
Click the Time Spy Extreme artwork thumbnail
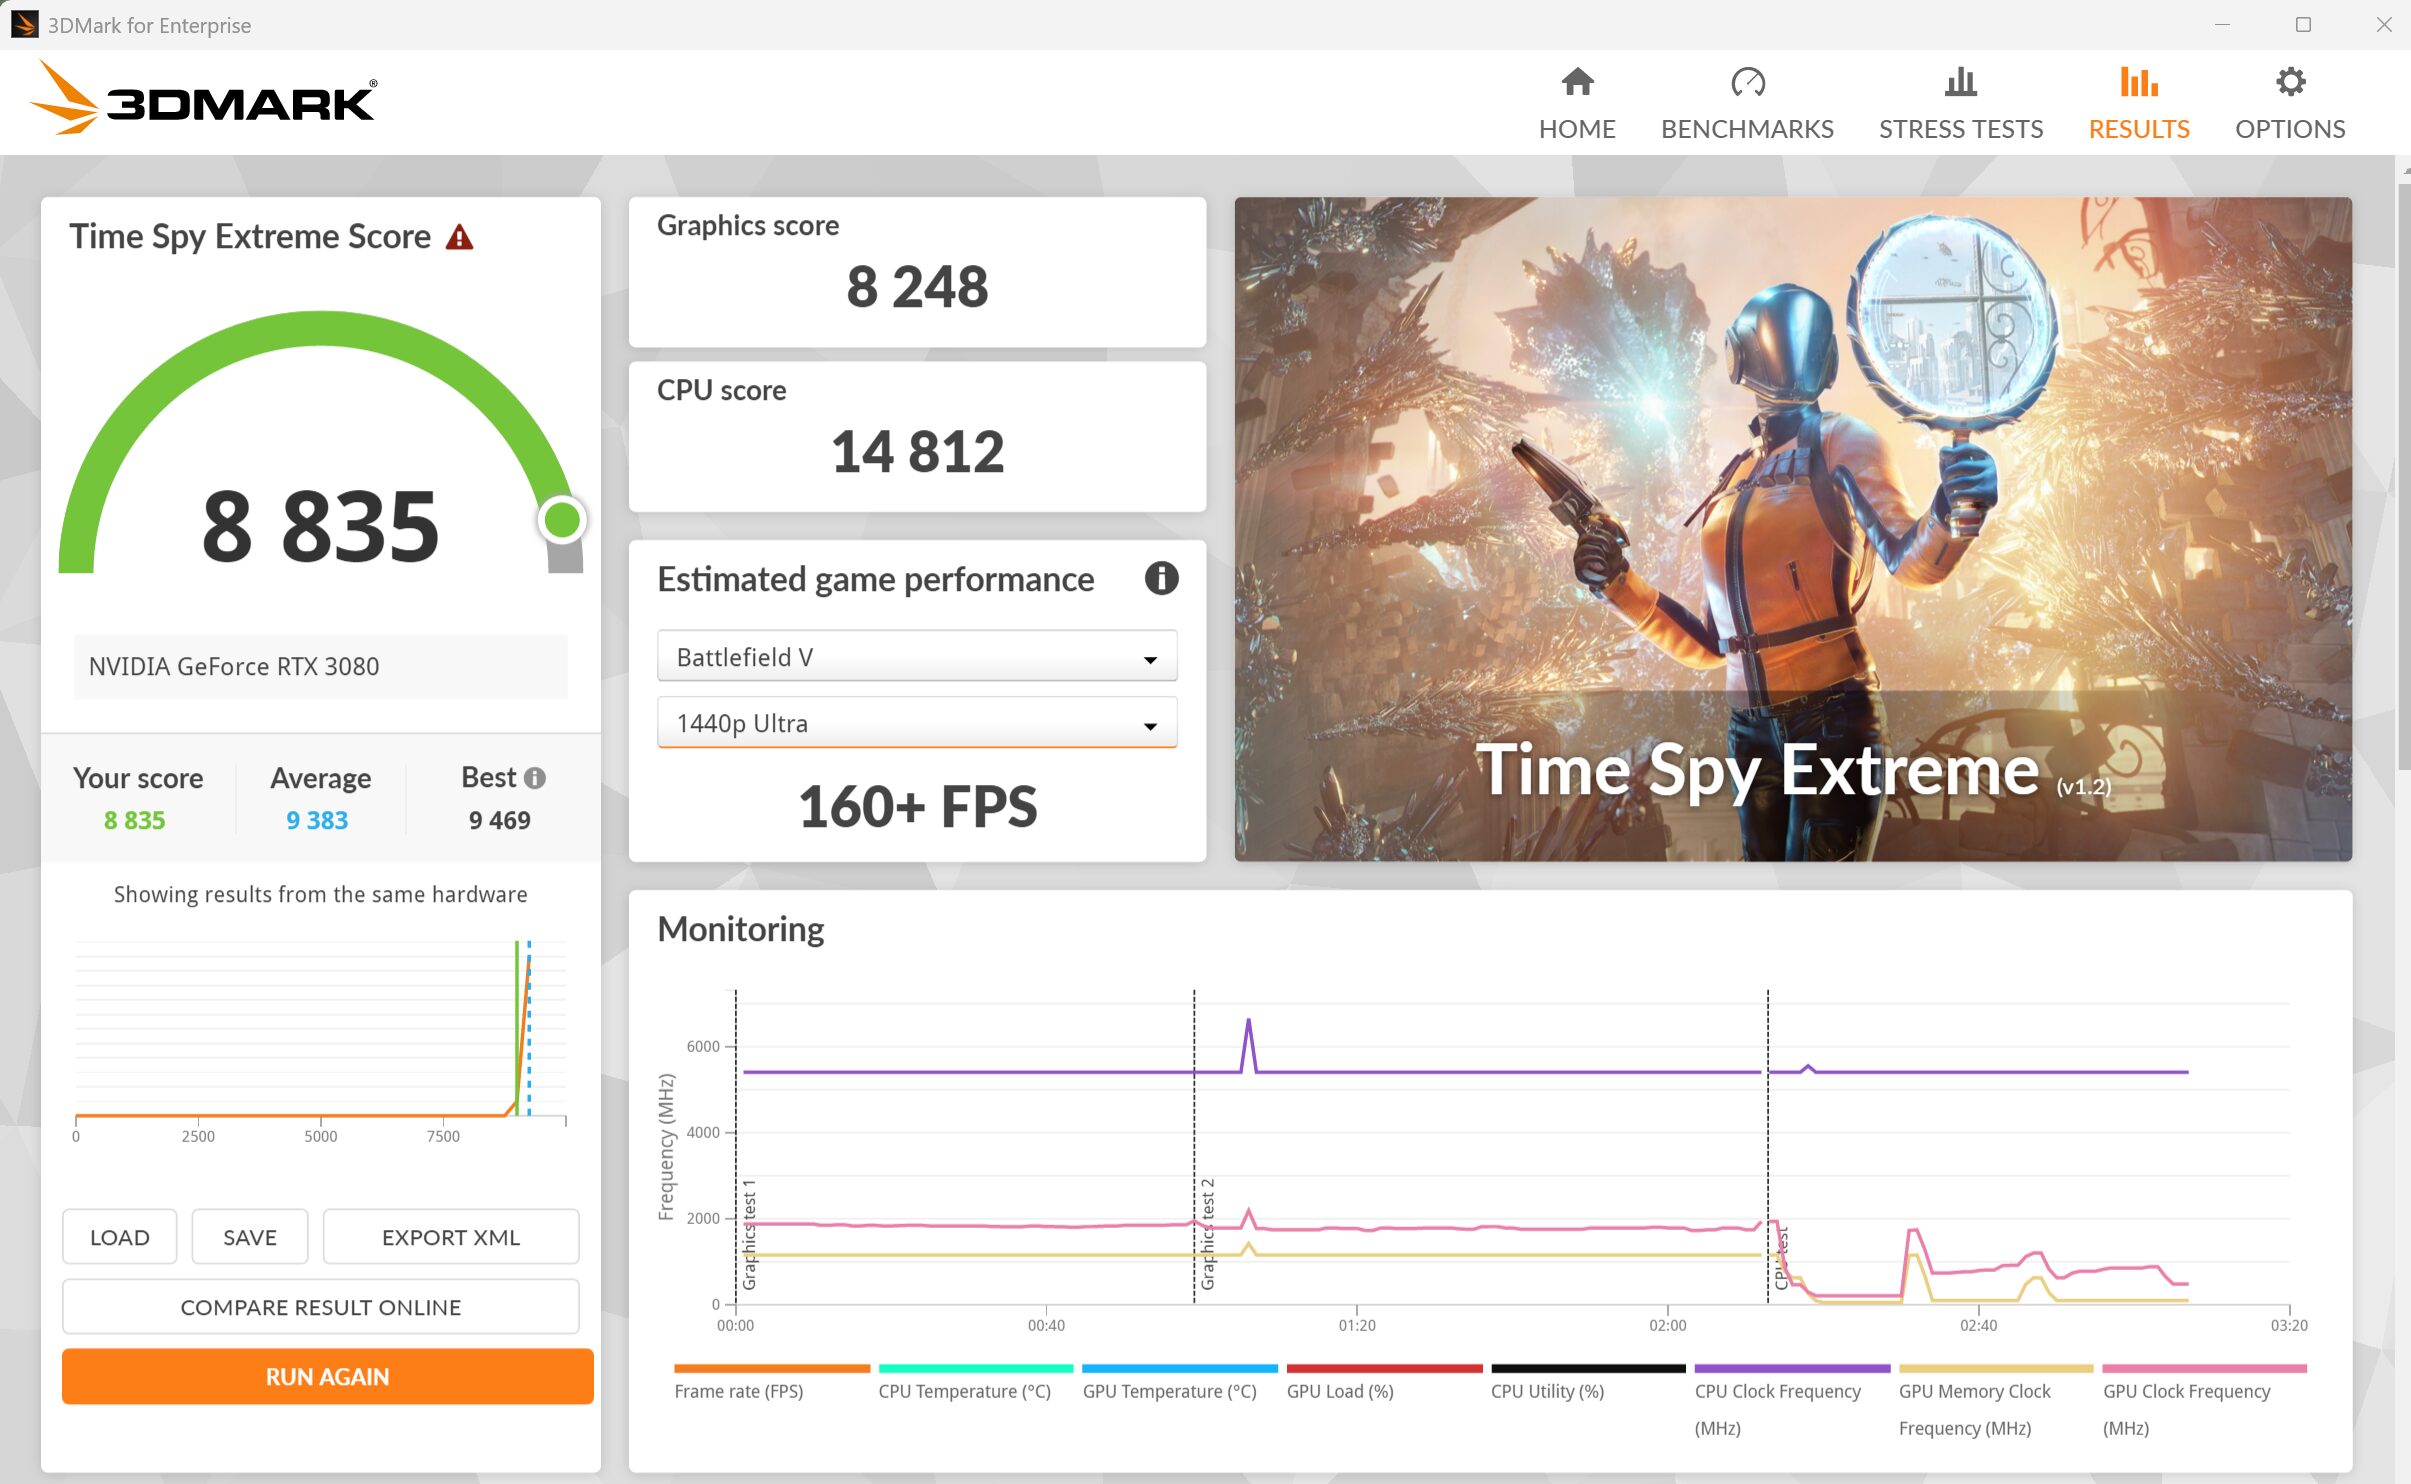(1792, 528)
